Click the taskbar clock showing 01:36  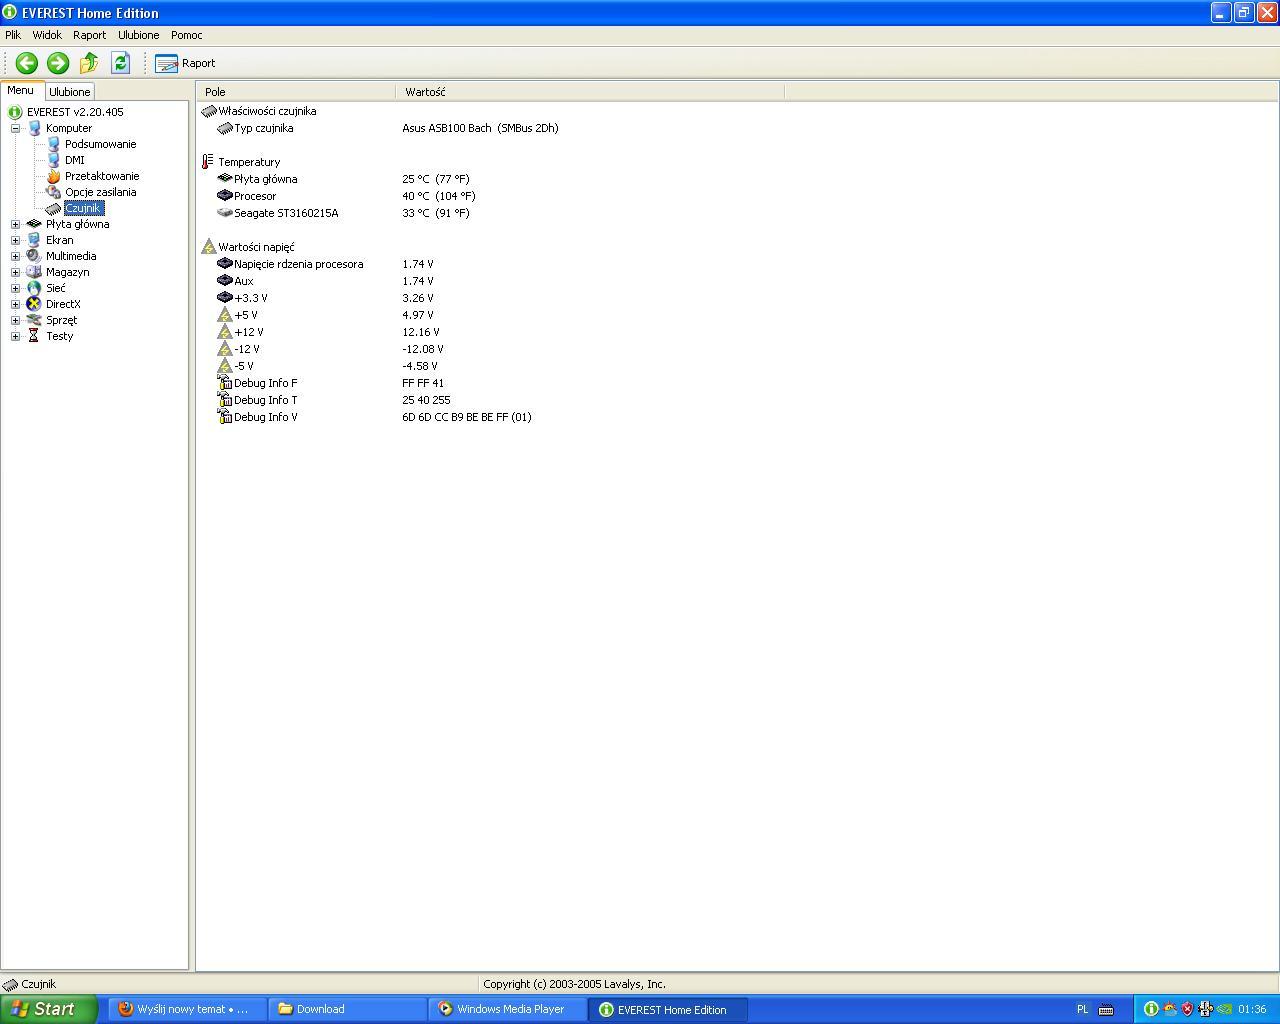[1252, 1009]
